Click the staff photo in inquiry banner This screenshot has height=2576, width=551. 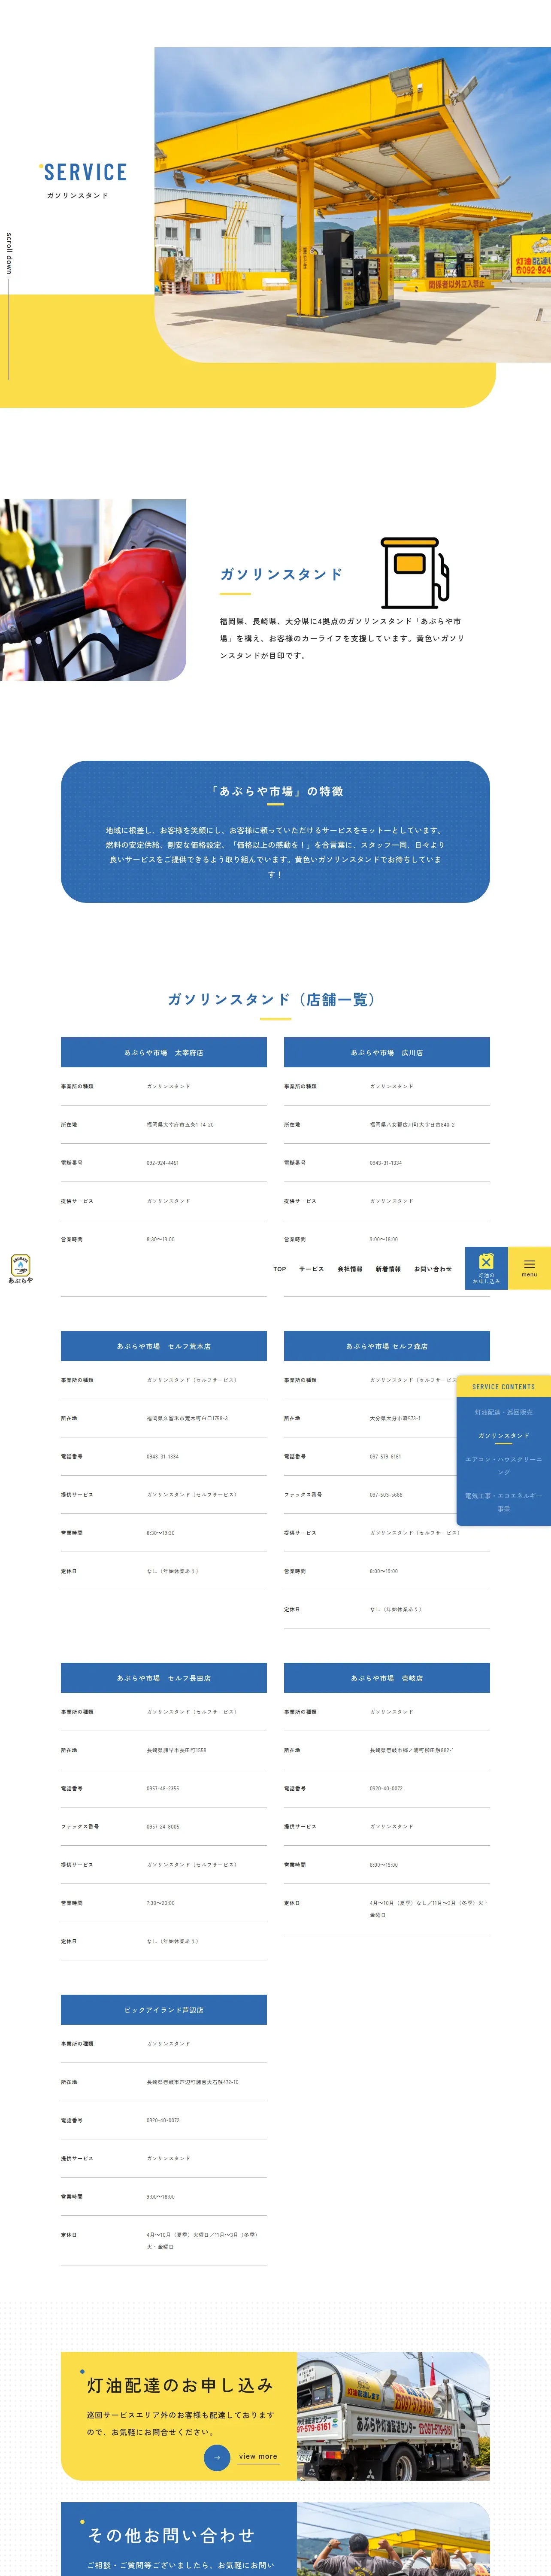(393, 2539)
